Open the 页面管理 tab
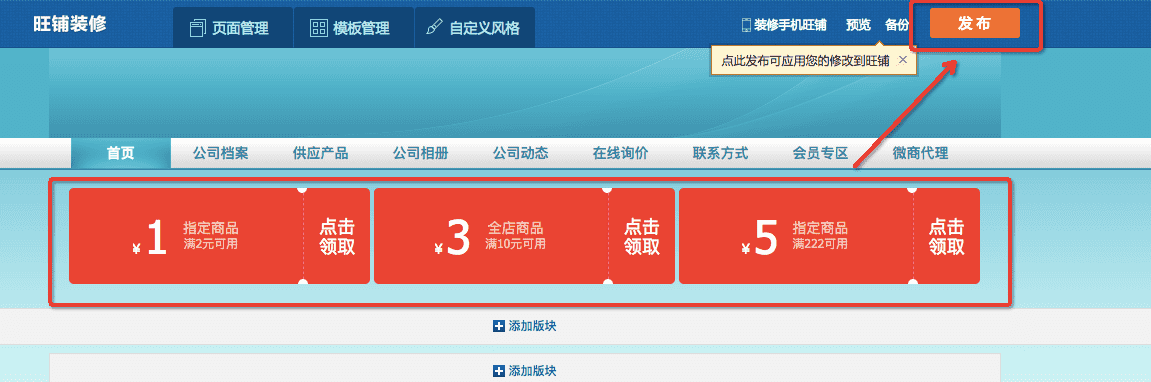This screenshot has height=382, width=1151. click(233, 28)
